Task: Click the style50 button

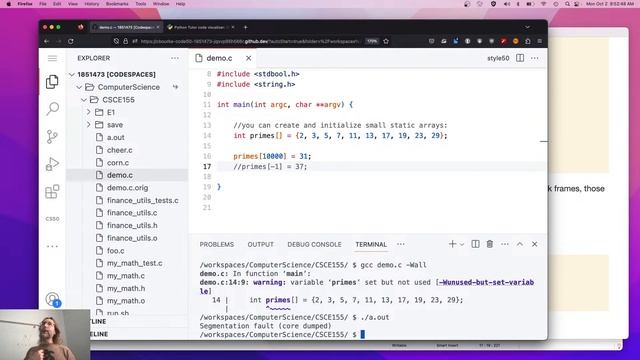Action: 498,58
